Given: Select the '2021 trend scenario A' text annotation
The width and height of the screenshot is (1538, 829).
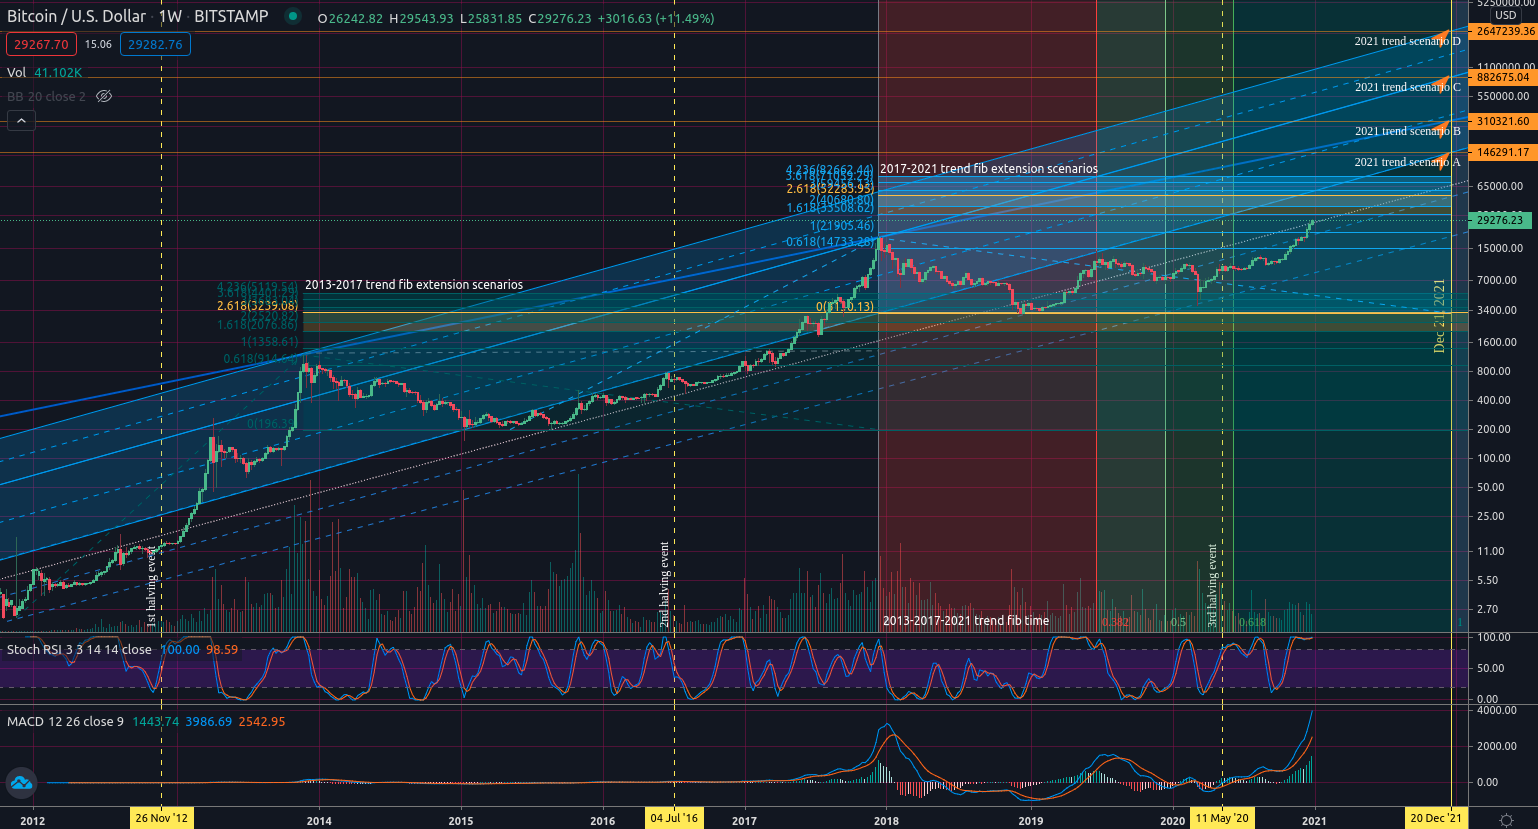Looking at the screenshot, I should (x=1408, y=162).
